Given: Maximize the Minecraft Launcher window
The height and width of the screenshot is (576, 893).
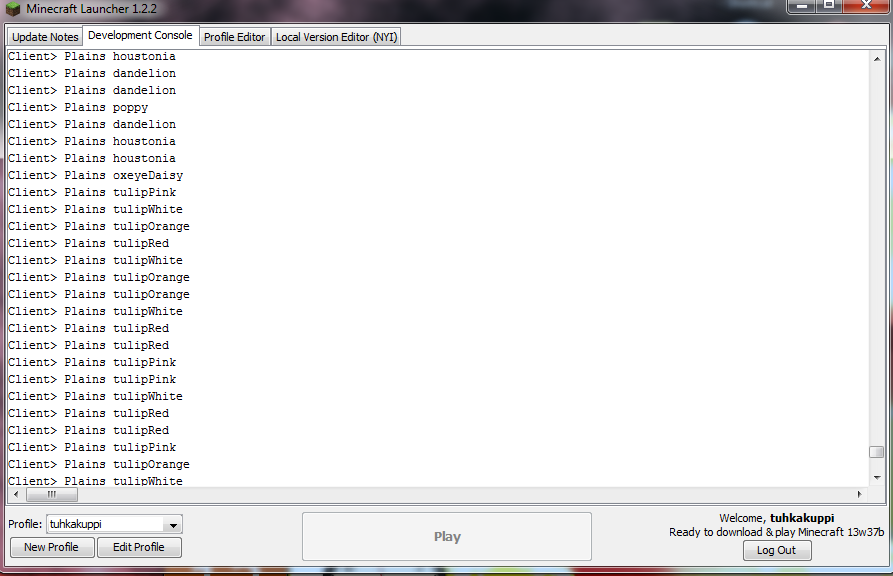Looking at the screenshot, I should pyautogui.click(x=829, y=5).
